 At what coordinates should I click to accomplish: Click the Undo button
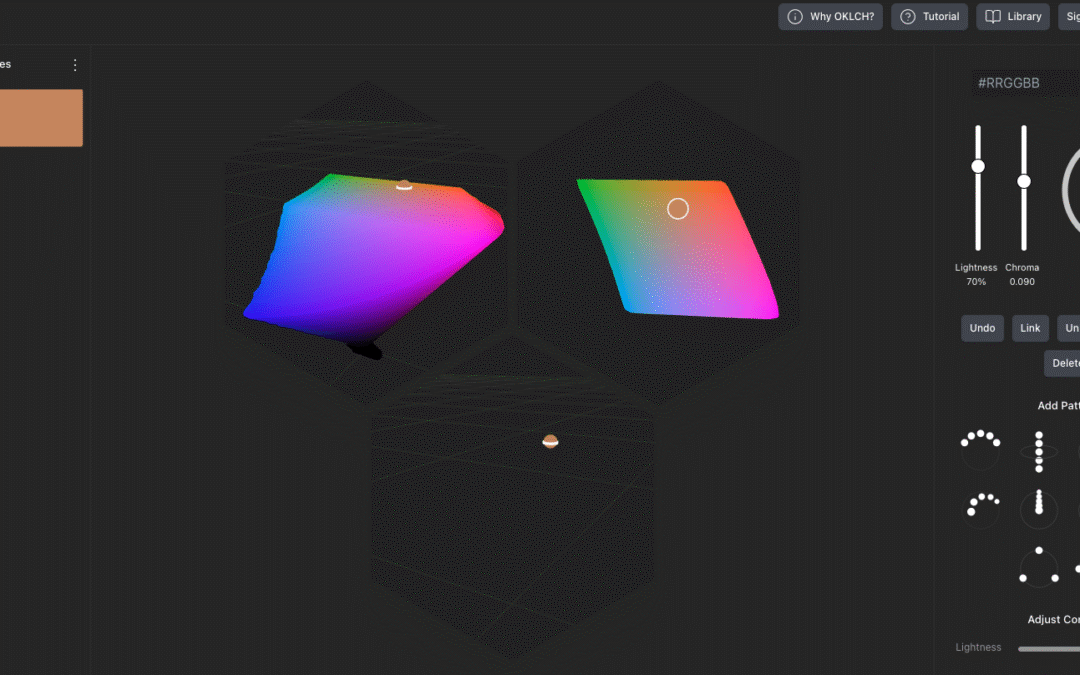coord(982,328)
